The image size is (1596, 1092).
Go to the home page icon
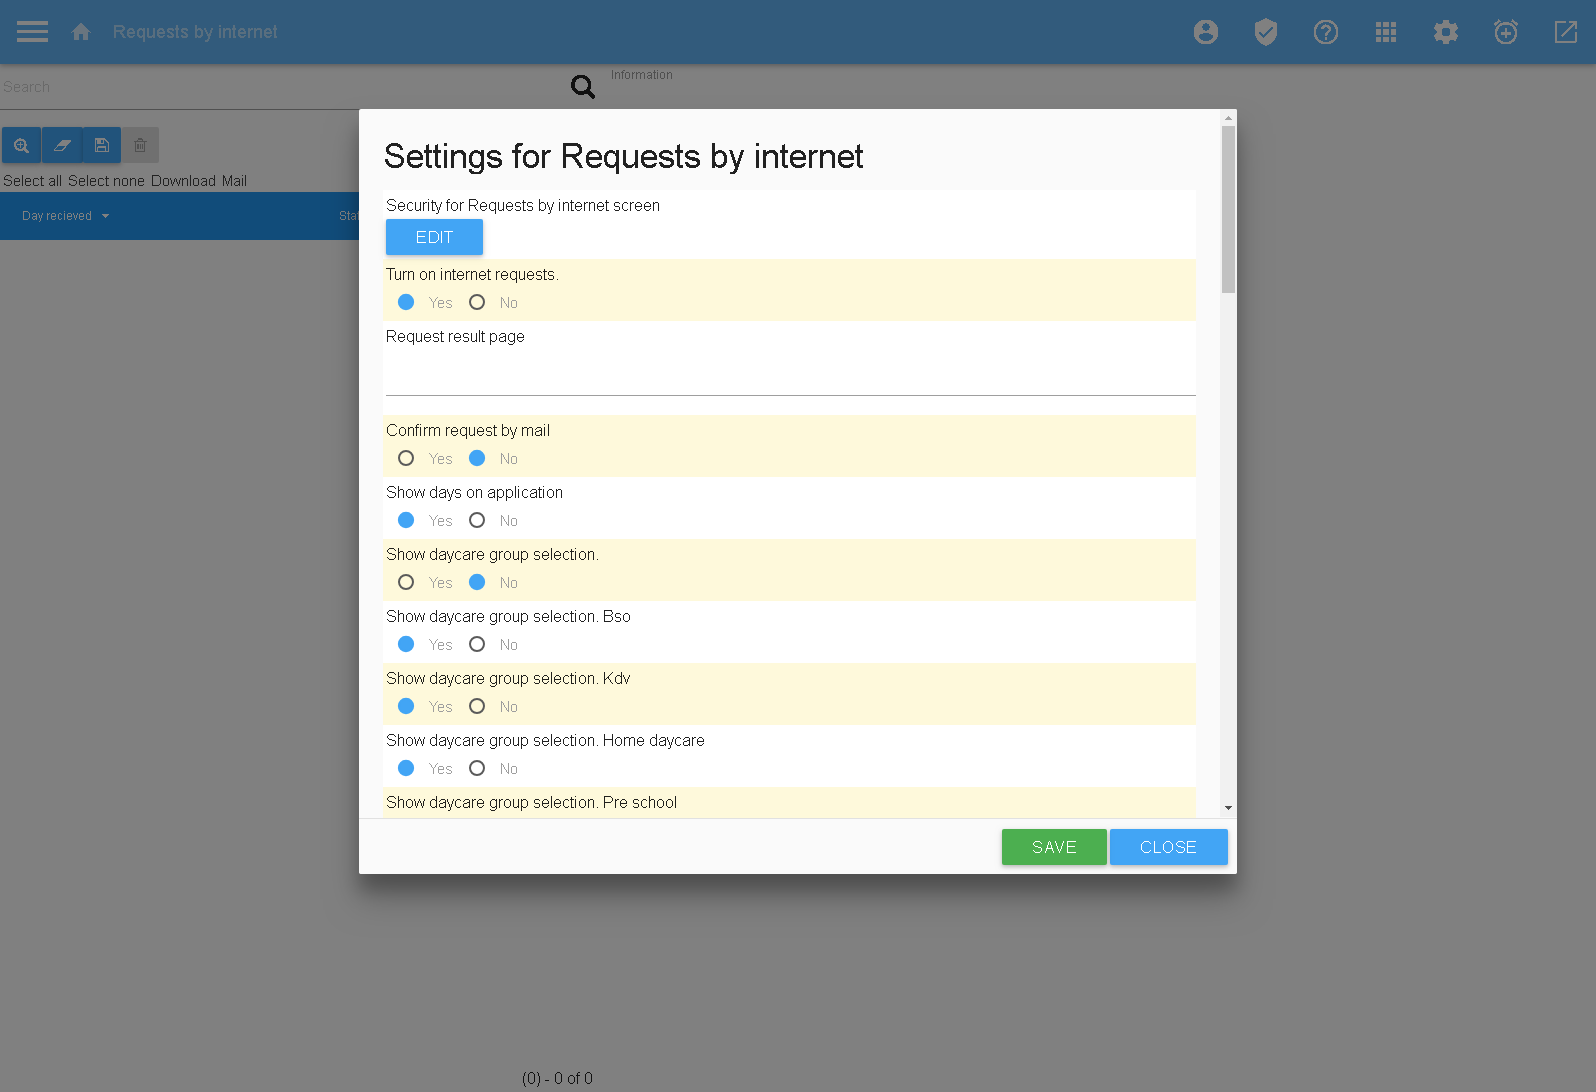point(81,32)
